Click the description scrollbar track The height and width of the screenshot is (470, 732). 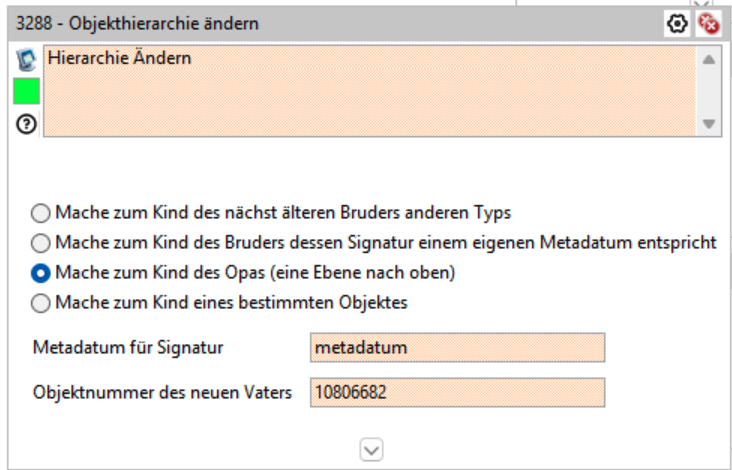pyautogui.click(x=709, y=92)
